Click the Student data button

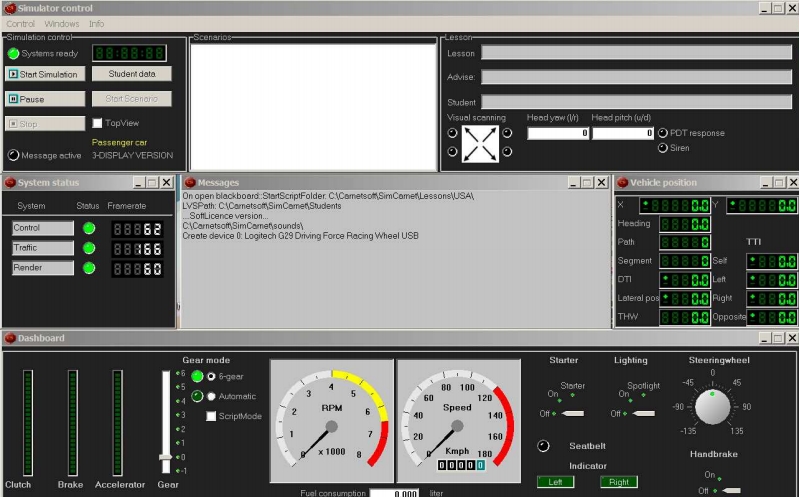132,74
